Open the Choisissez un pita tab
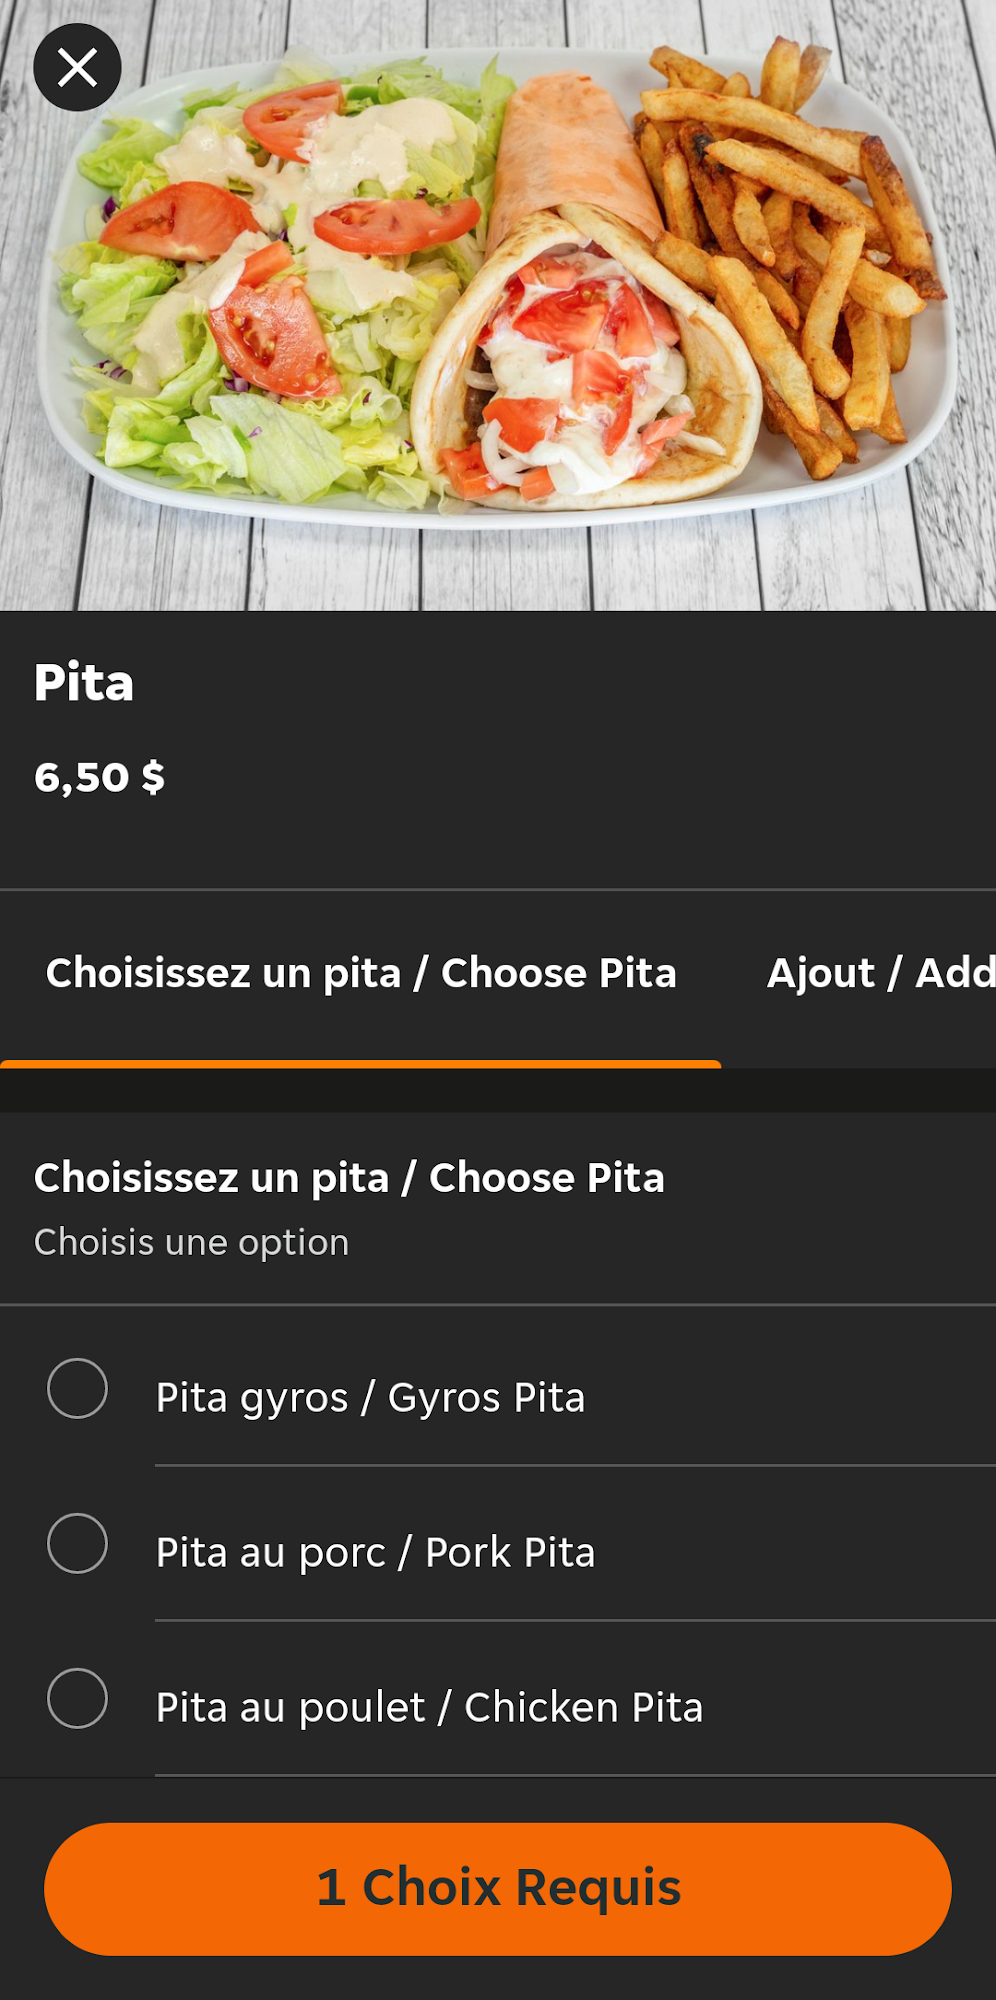Image resolution: width=996 pixels, height=2000 pixels. [x=361, y=973]
